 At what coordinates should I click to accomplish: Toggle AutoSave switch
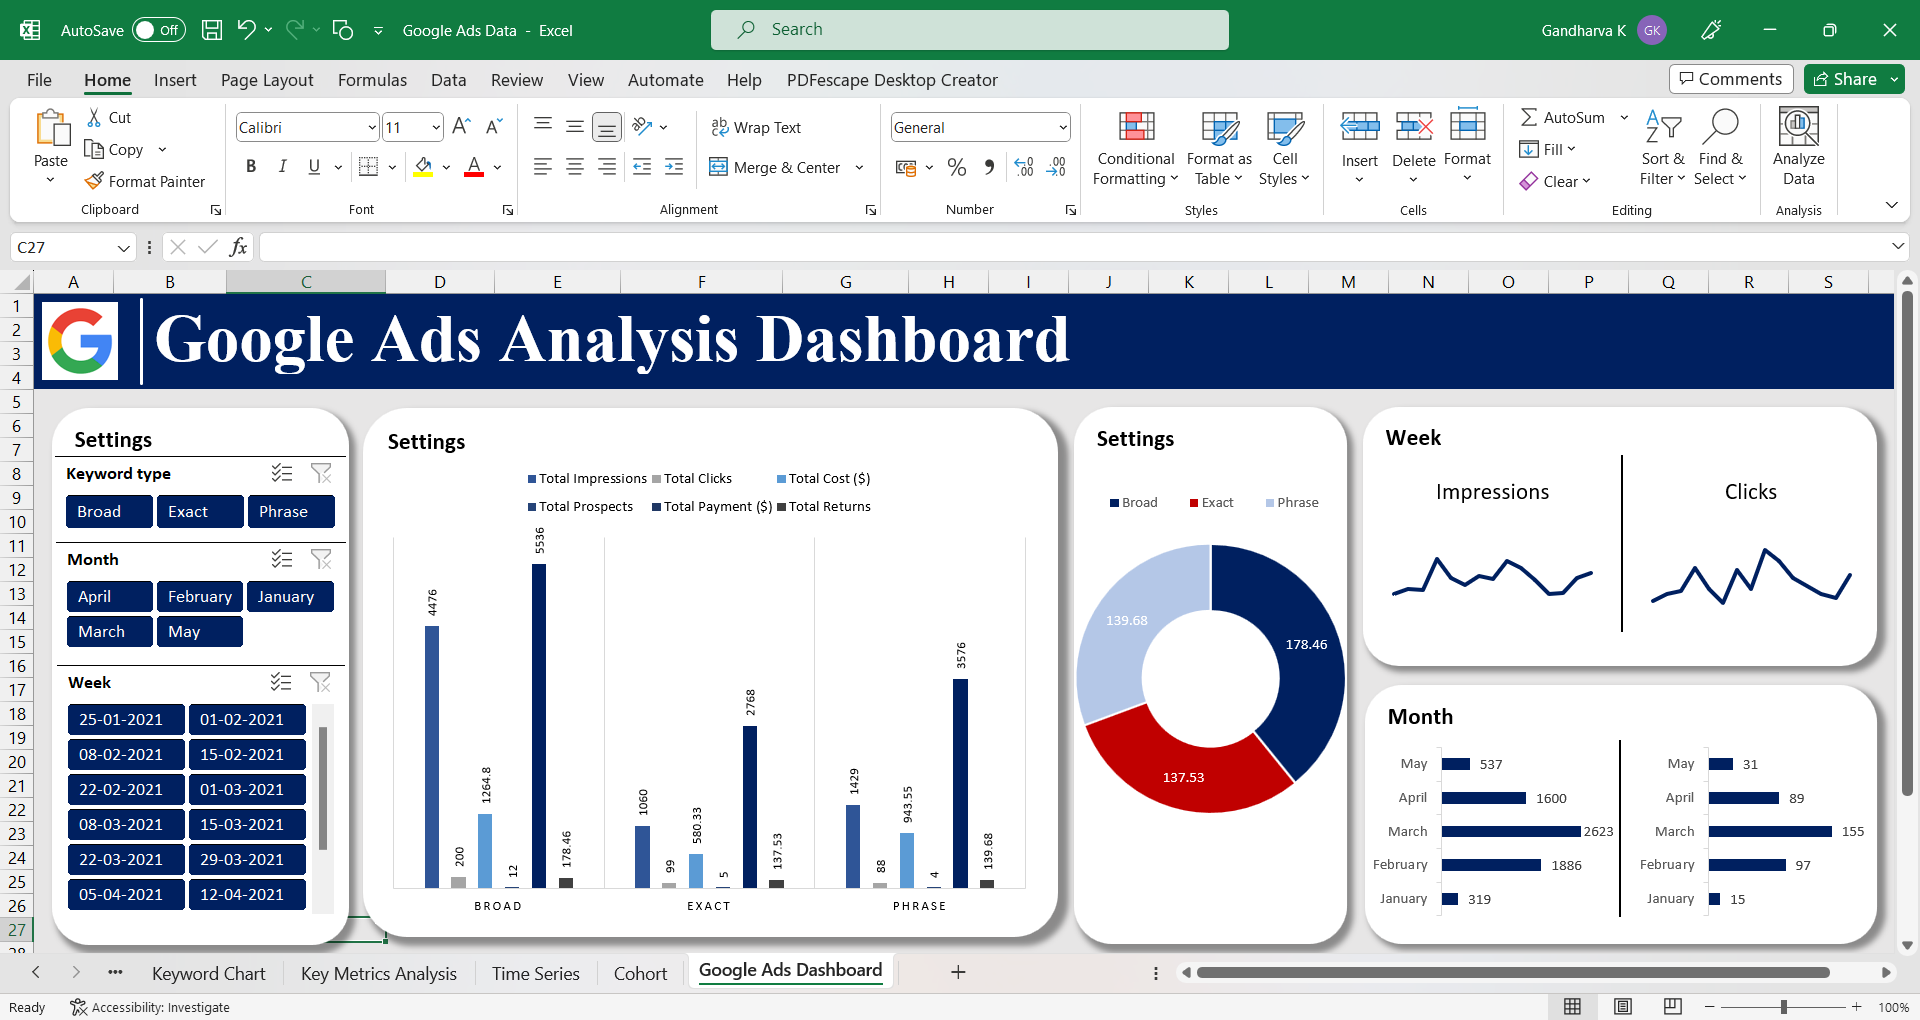click(159, 30)
